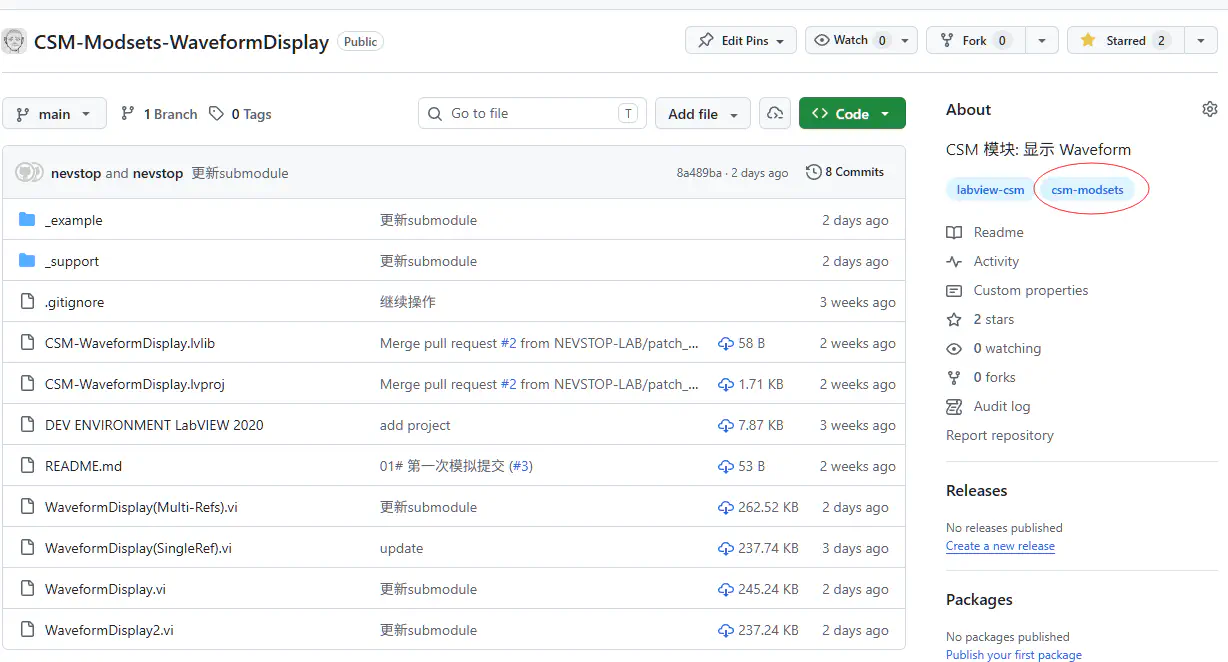Click the CSM-Modsets-WaveformDisplay repository title
Image resolution: width=1228 pixels, height=662 pixels.
[181, 42]
